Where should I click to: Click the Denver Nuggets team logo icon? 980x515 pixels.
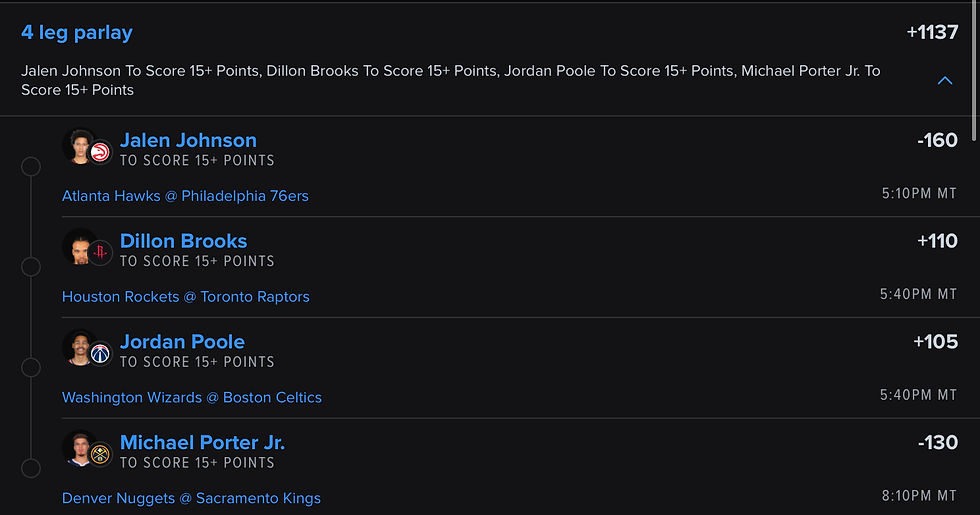pos(100,455)
